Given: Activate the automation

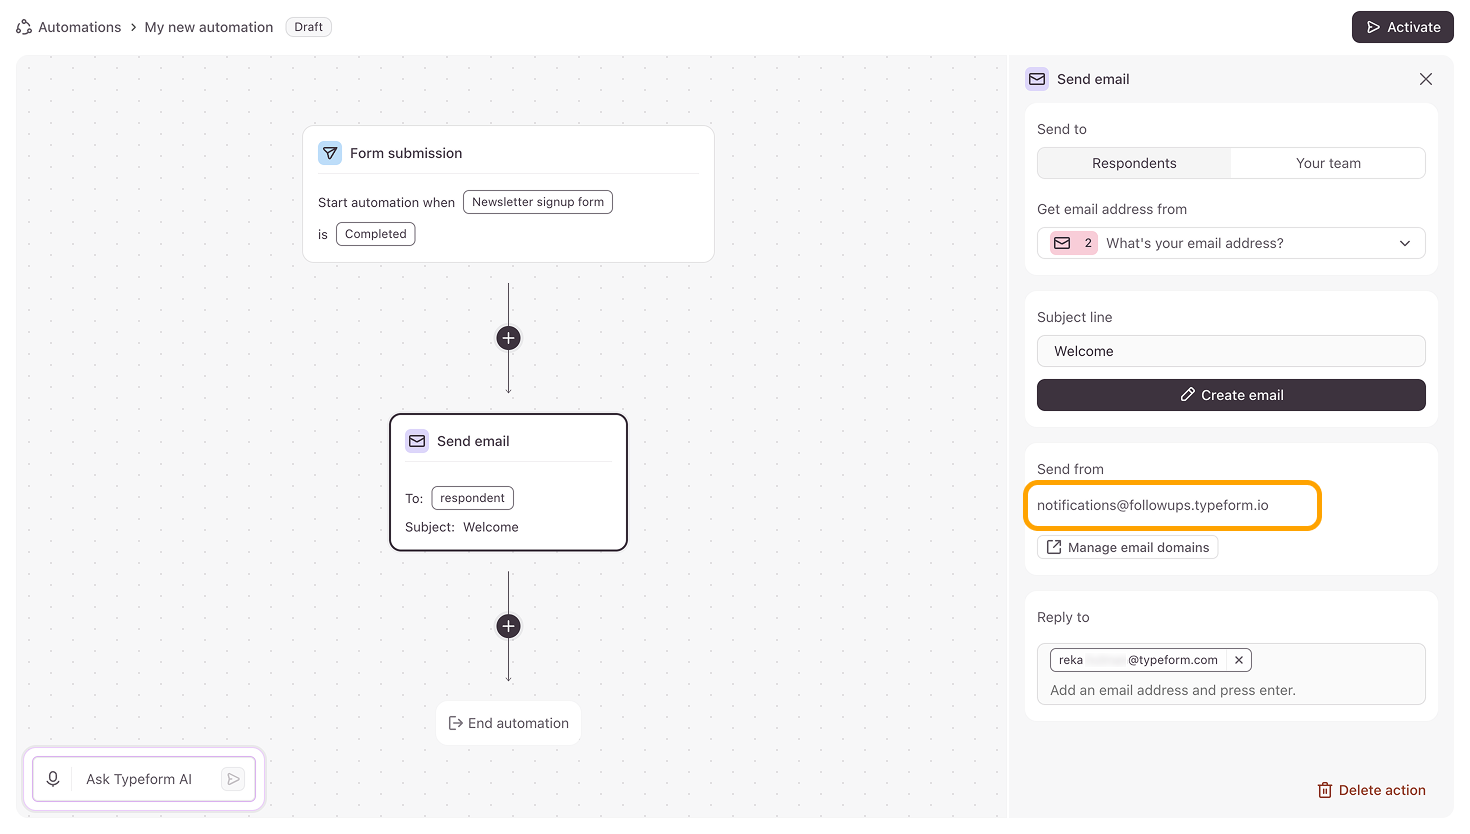Looking at the screenshot, I should 1402,27.
